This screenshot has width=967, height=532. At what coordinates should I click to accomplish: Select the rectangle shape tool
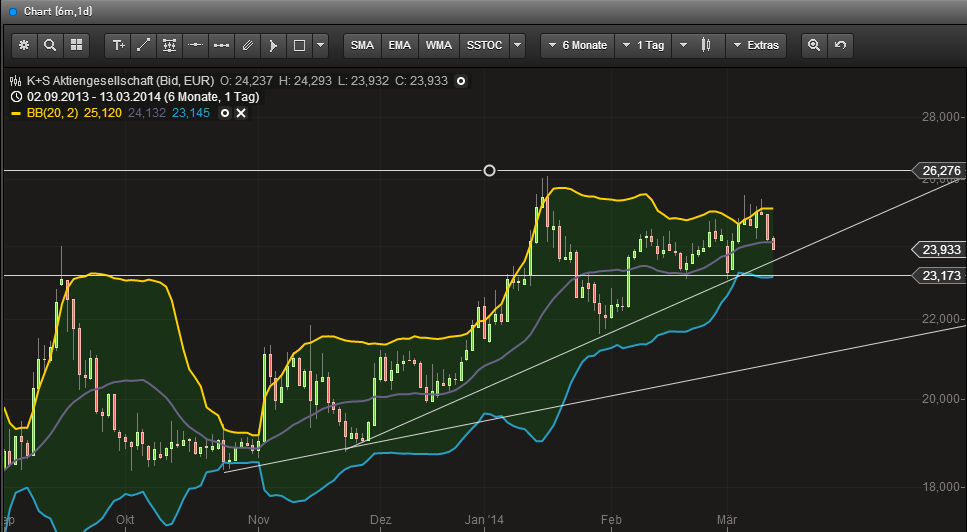coord(299,45)
